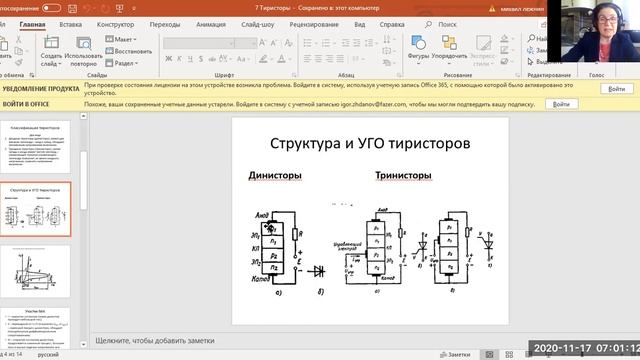Open the Макет layout dropdown
This screenshot has width=640, height=360.
pyautogui.click(x=120, y=39)
